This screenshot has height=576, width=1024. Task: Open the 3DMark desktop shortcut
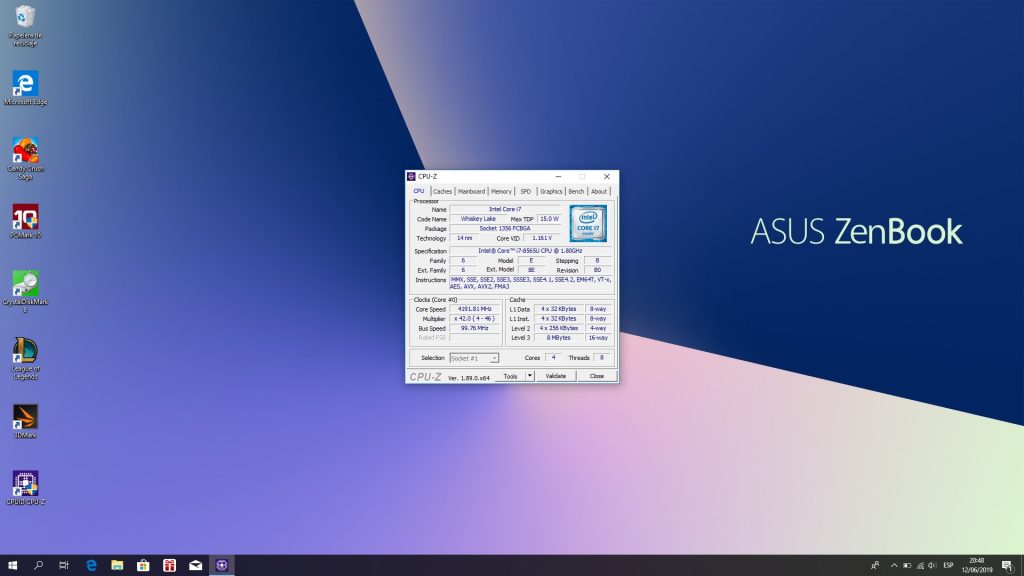(x=25, y=418)
